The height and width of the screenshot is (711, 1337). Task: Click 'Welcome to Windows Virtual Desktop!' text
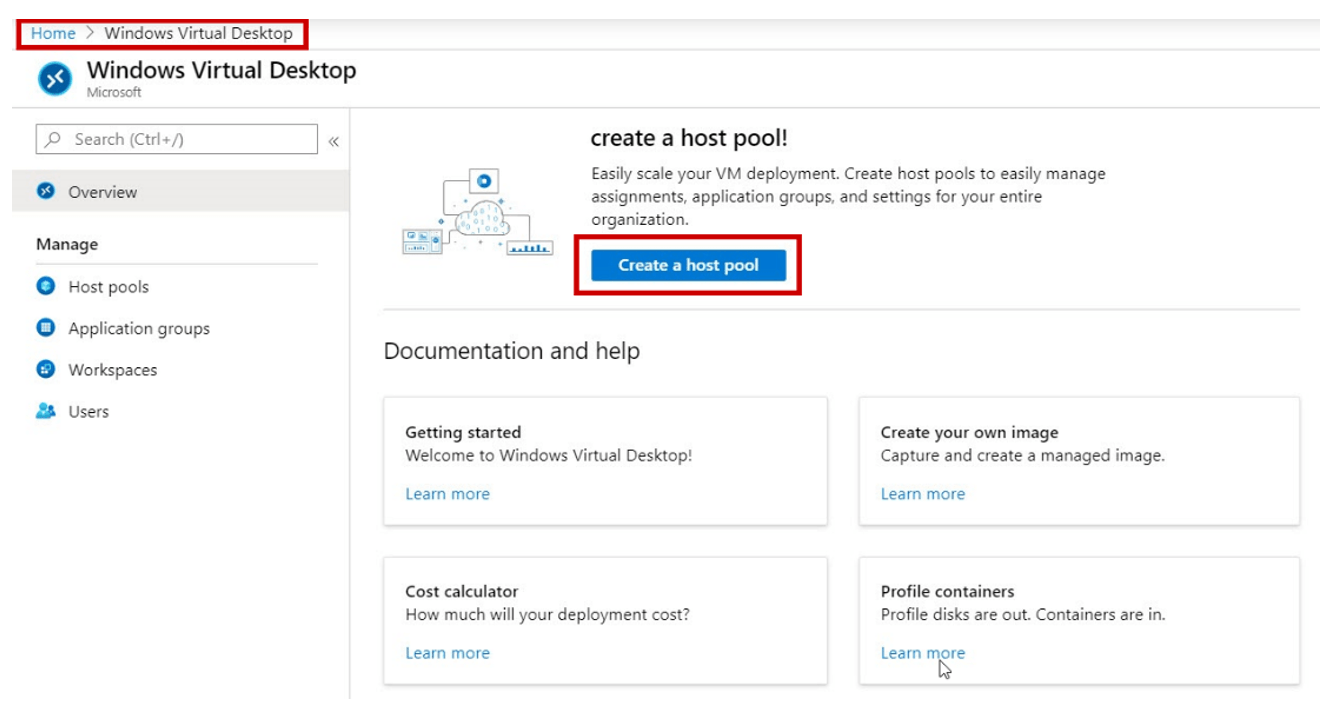coord(548,456)
